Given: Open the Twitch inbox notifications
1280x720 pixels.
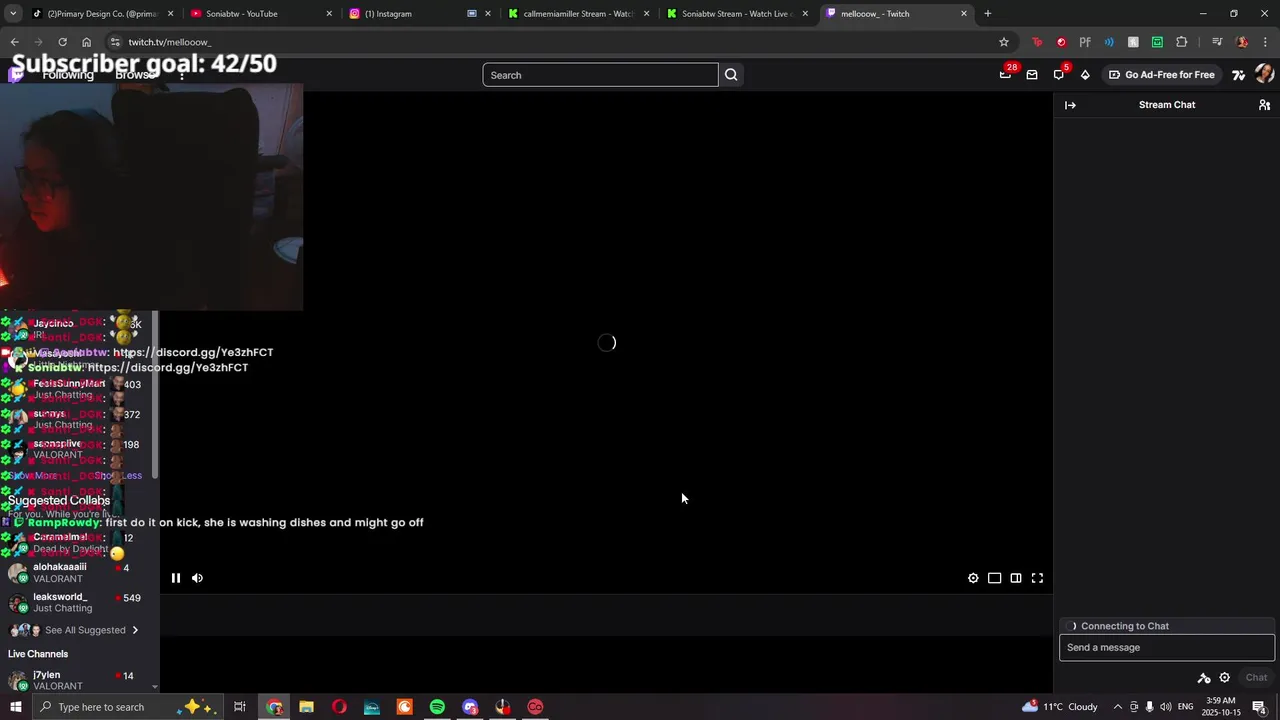Looking at the screenshot, I should (1032, 75).
